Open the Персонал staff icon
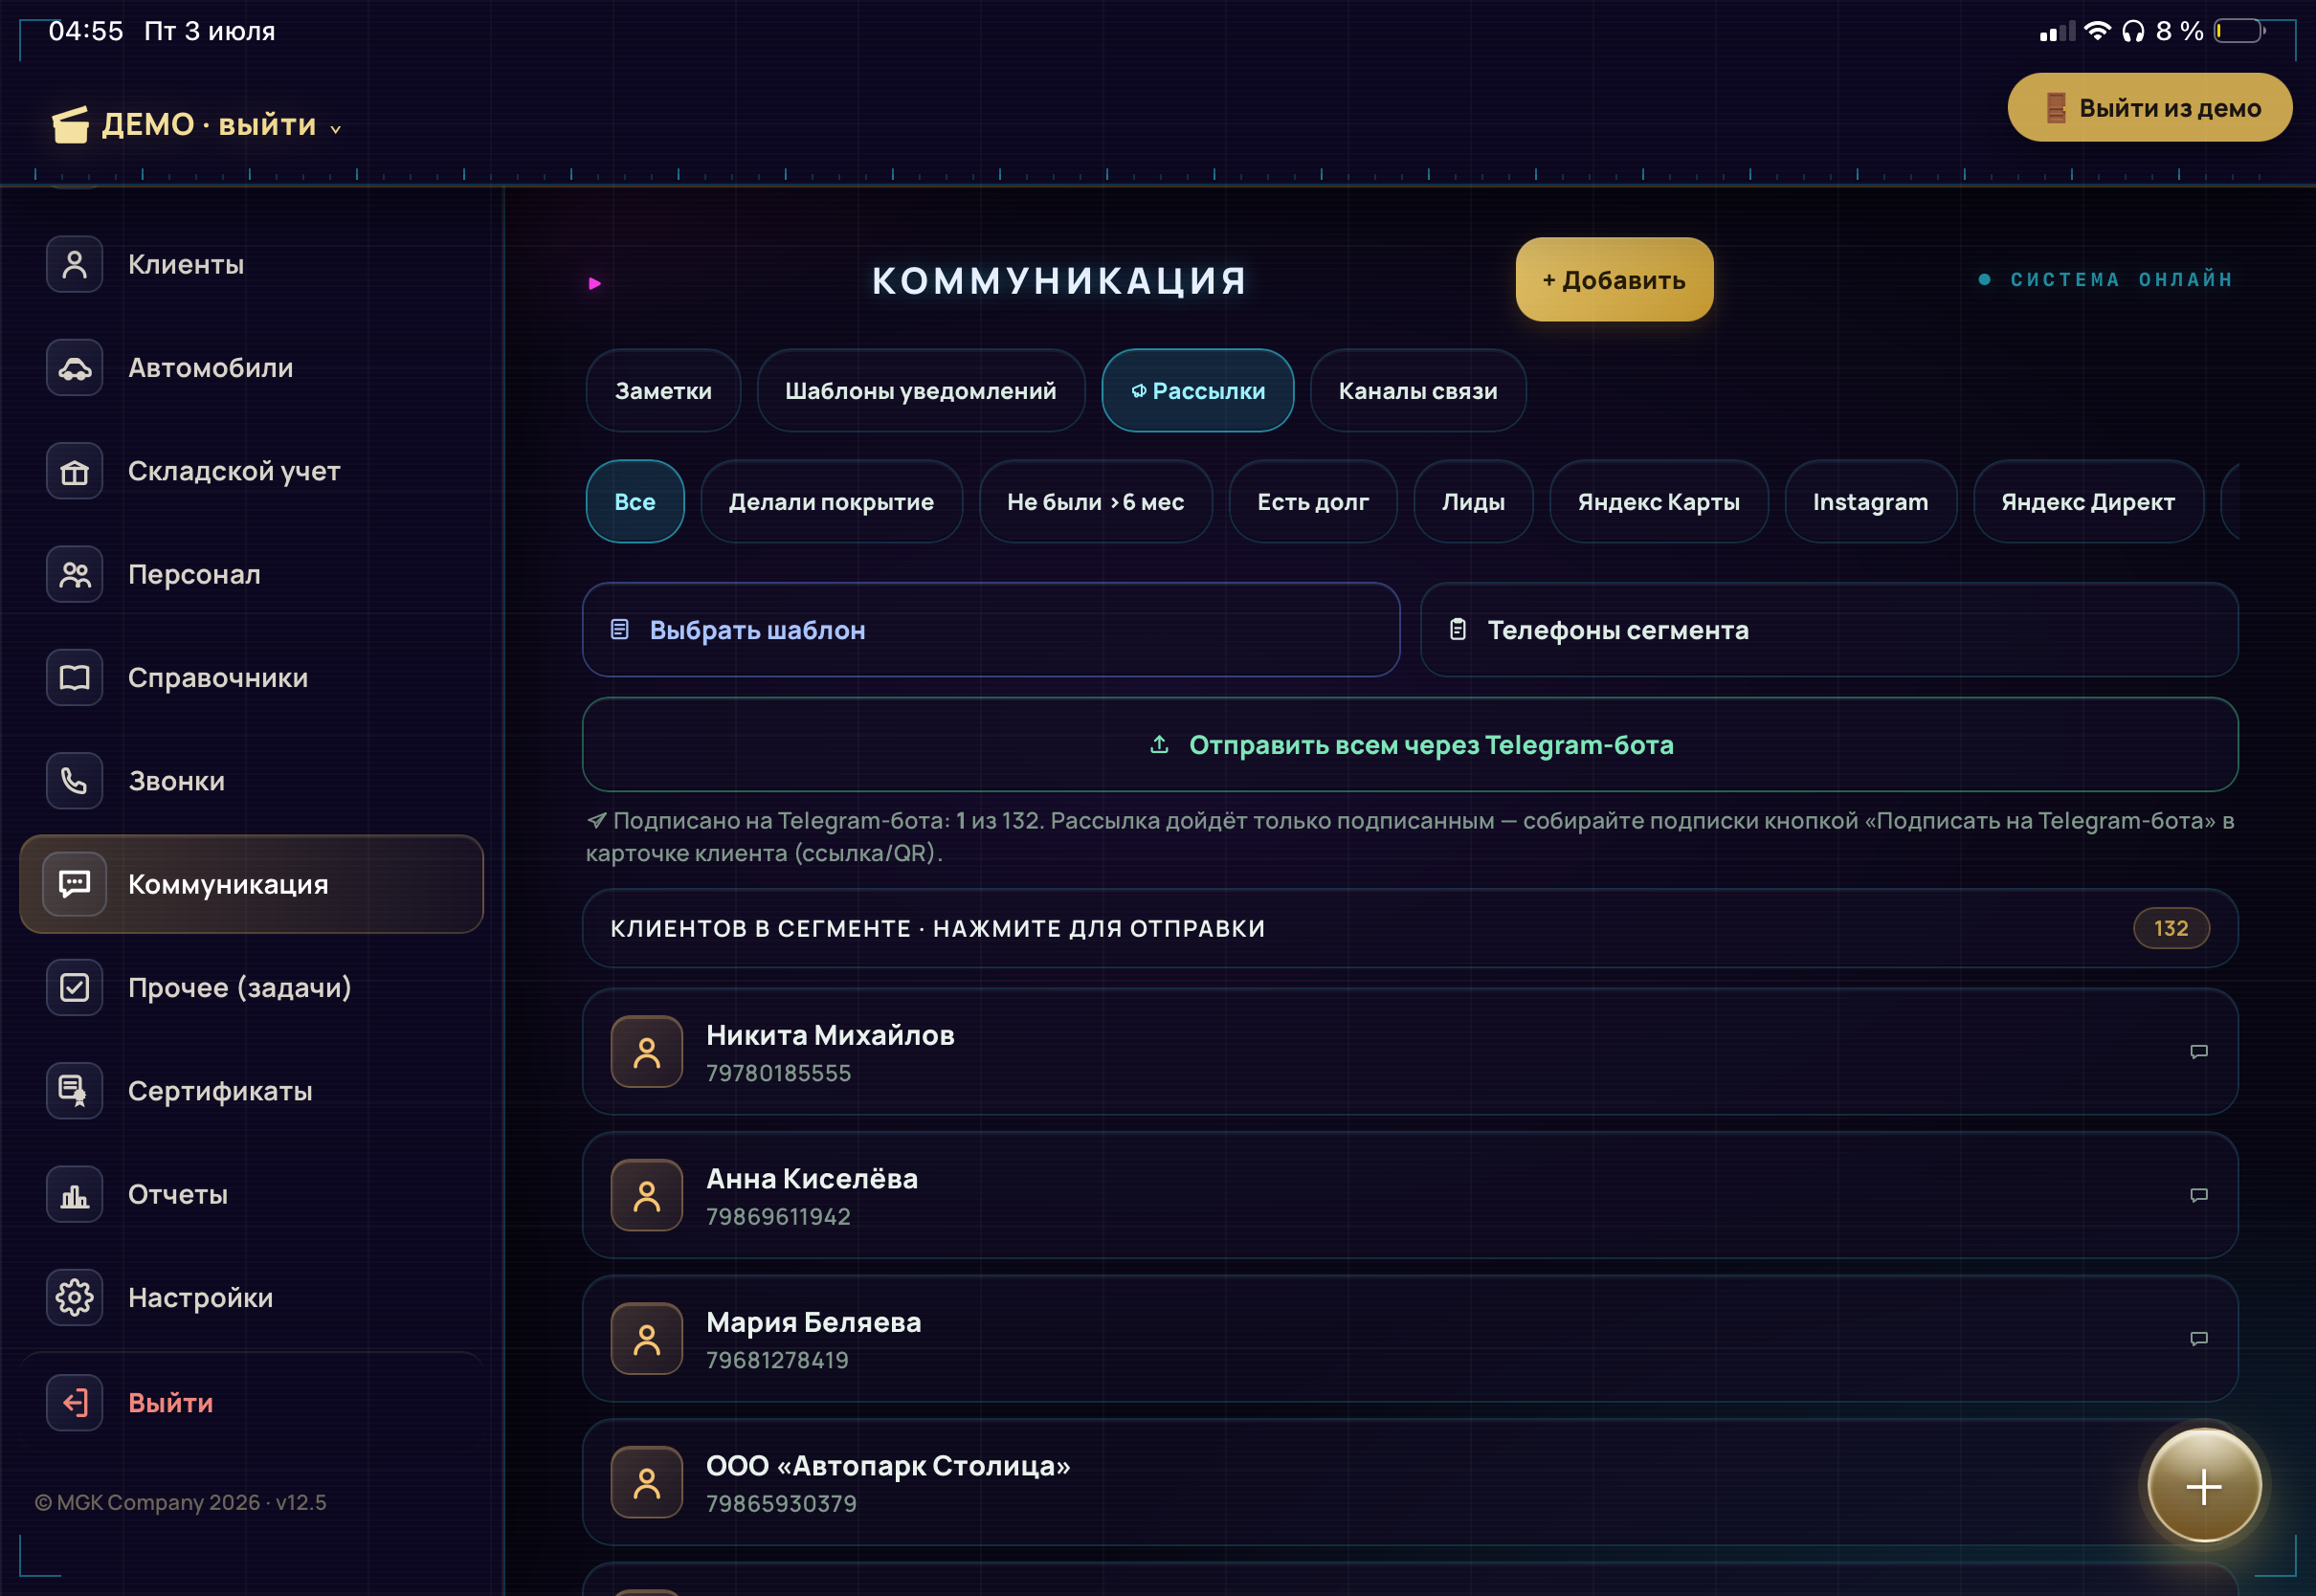The image size is (2316, 1596). click(x=74, y=574)
